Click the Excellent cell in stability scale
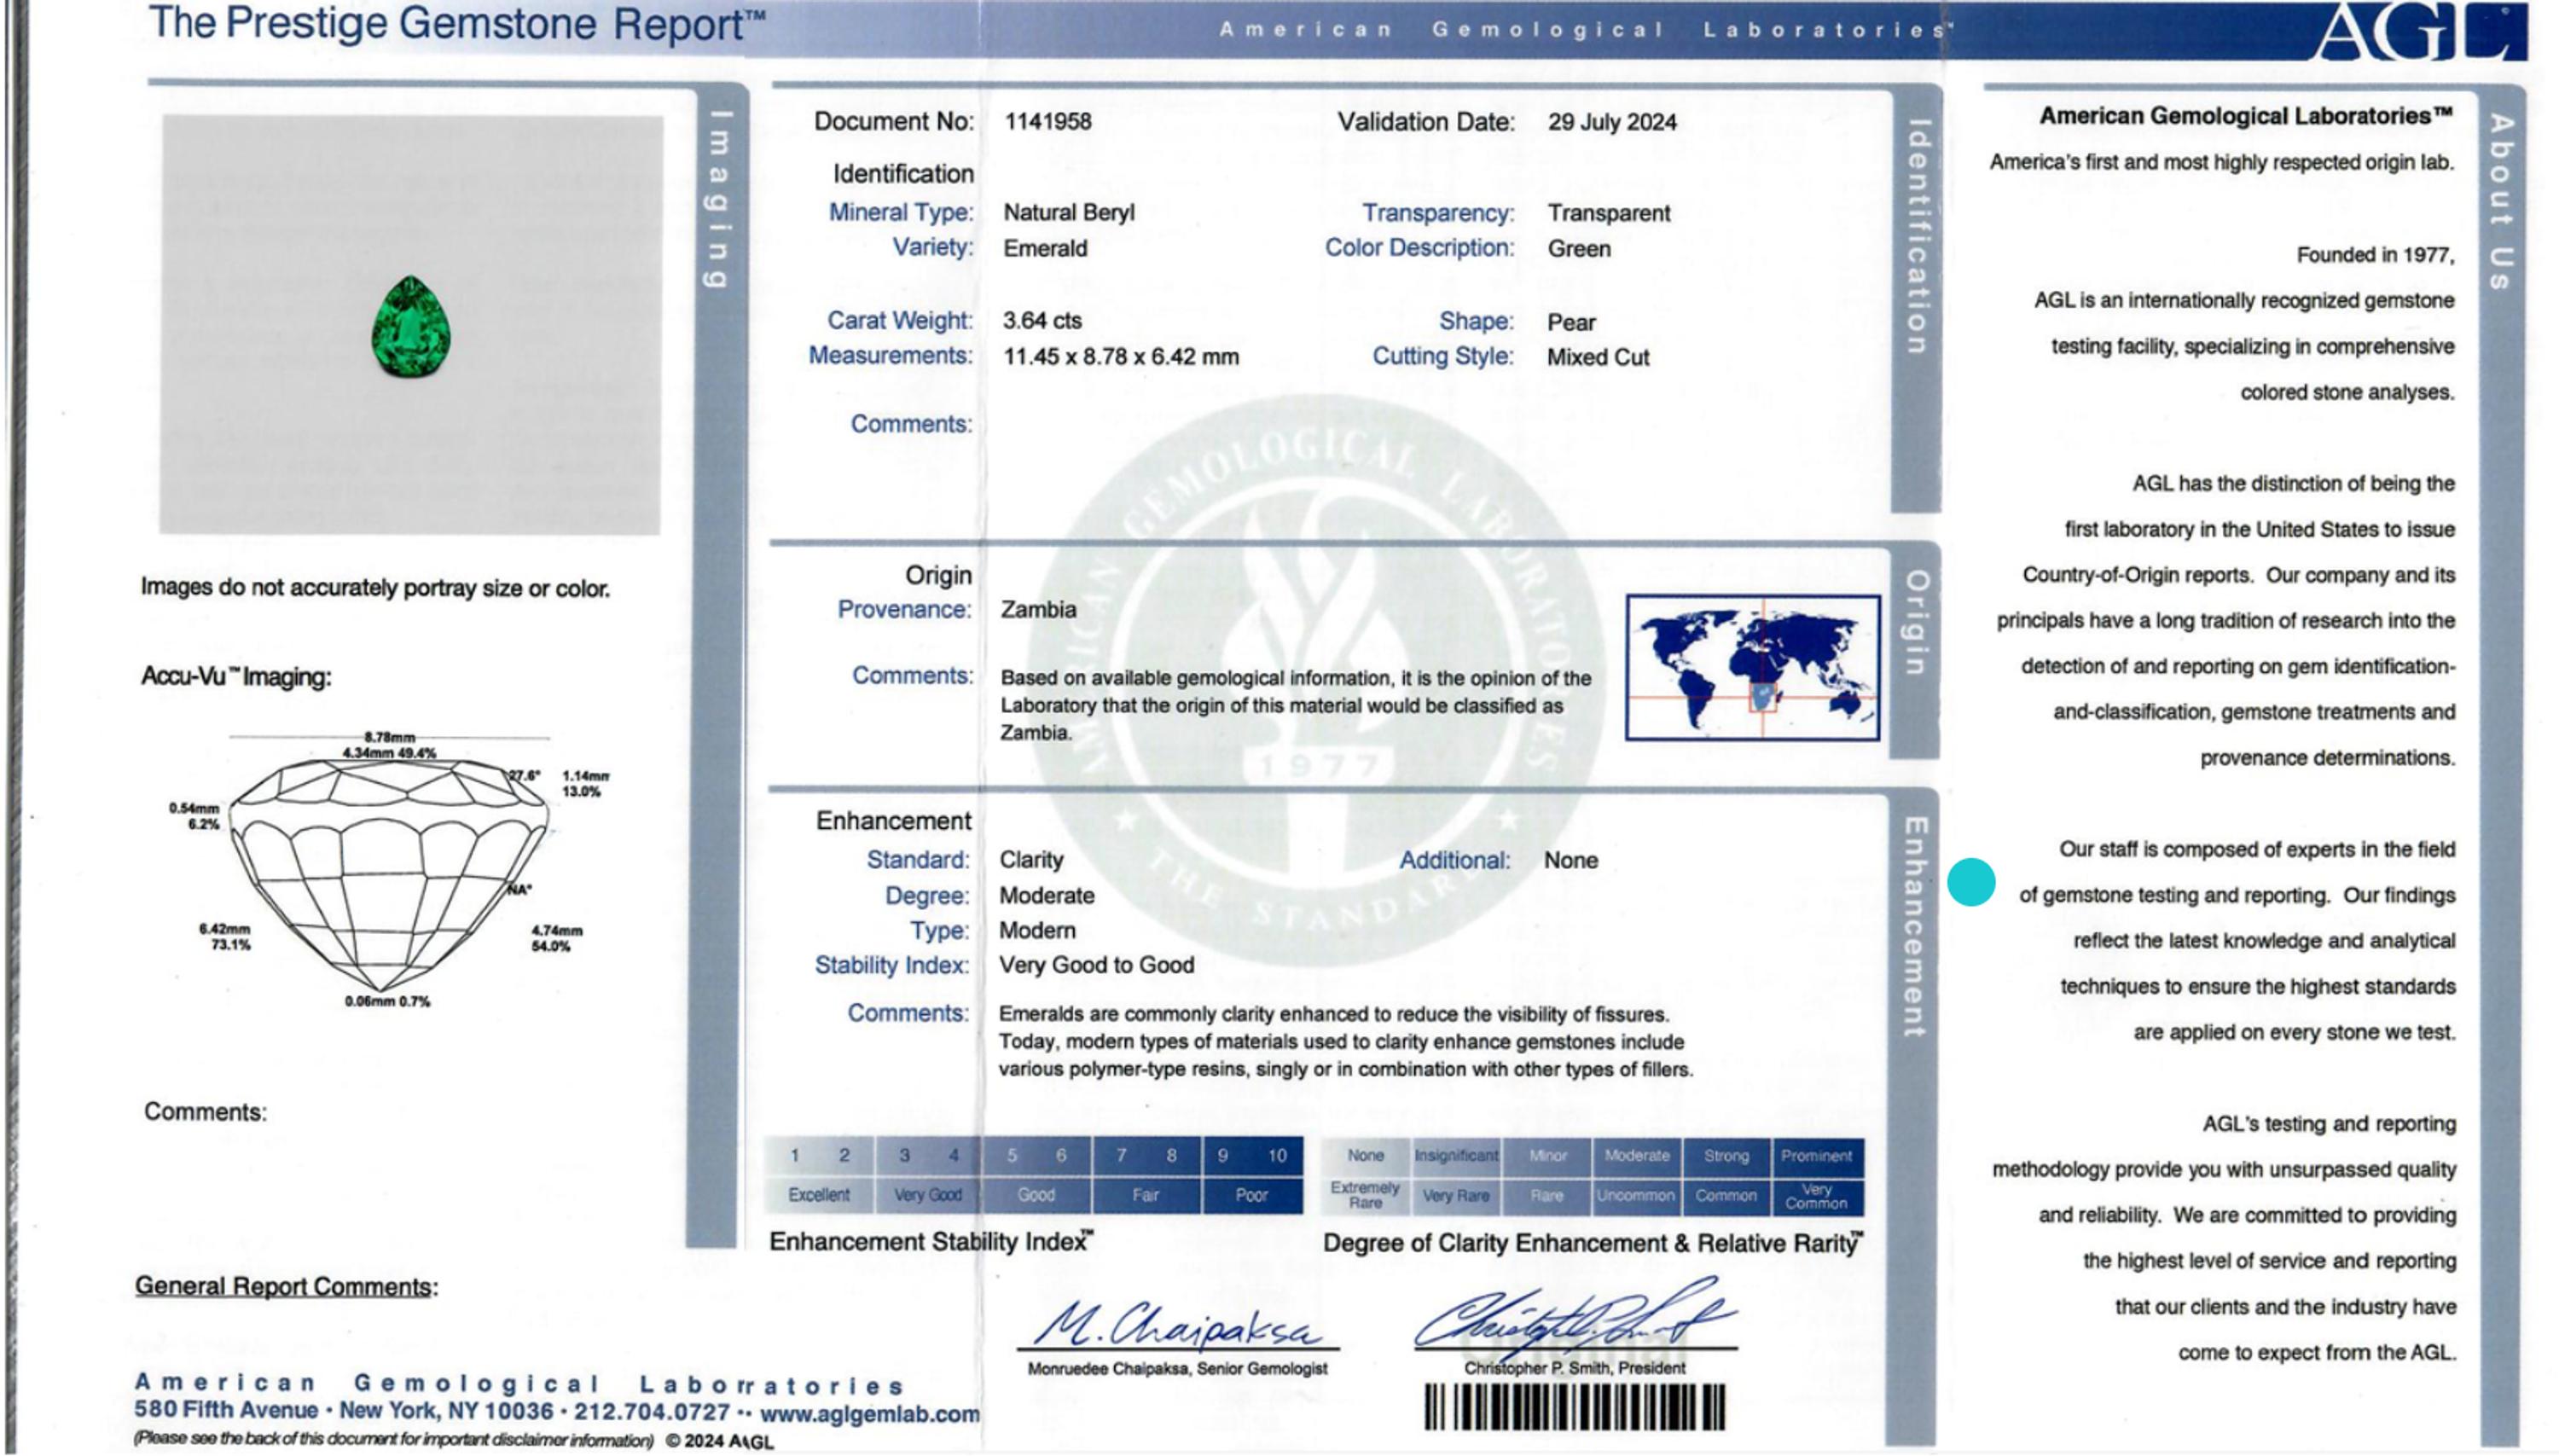Image resolution: width=2559 pixels, height=1456 pixels. coord(819,1195)
